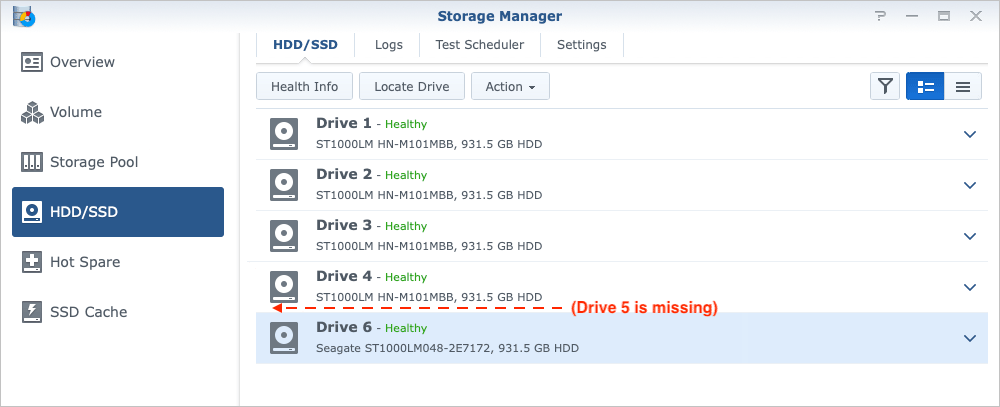Click the Hot Spare plus icon
The image size is (1000, 407).
tap(32, 262)
